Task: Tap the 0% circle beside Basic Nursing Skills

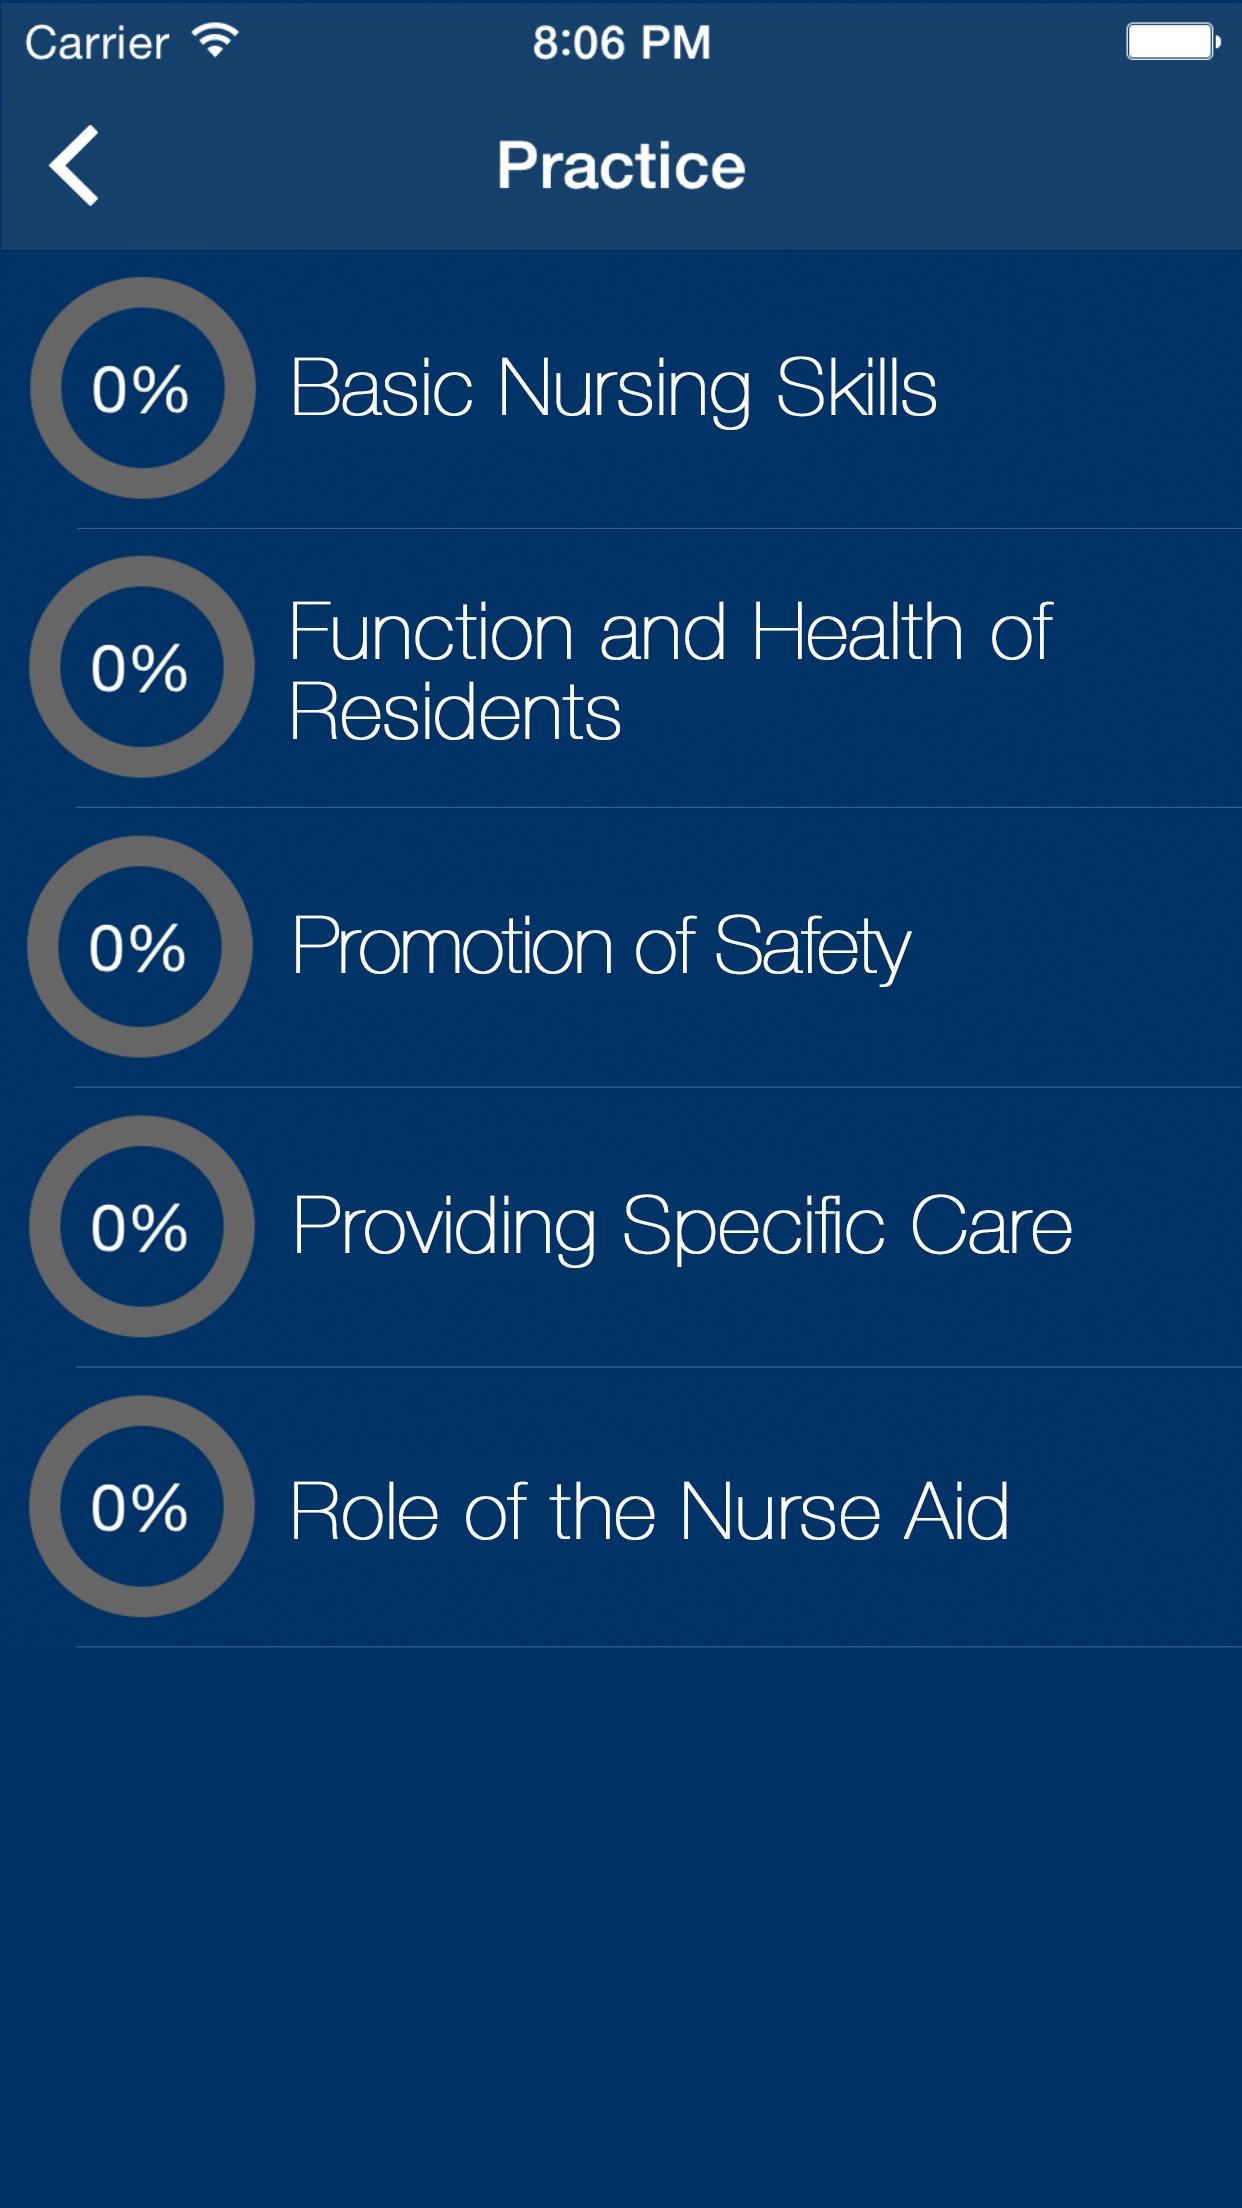Action: tap(145, 390)
